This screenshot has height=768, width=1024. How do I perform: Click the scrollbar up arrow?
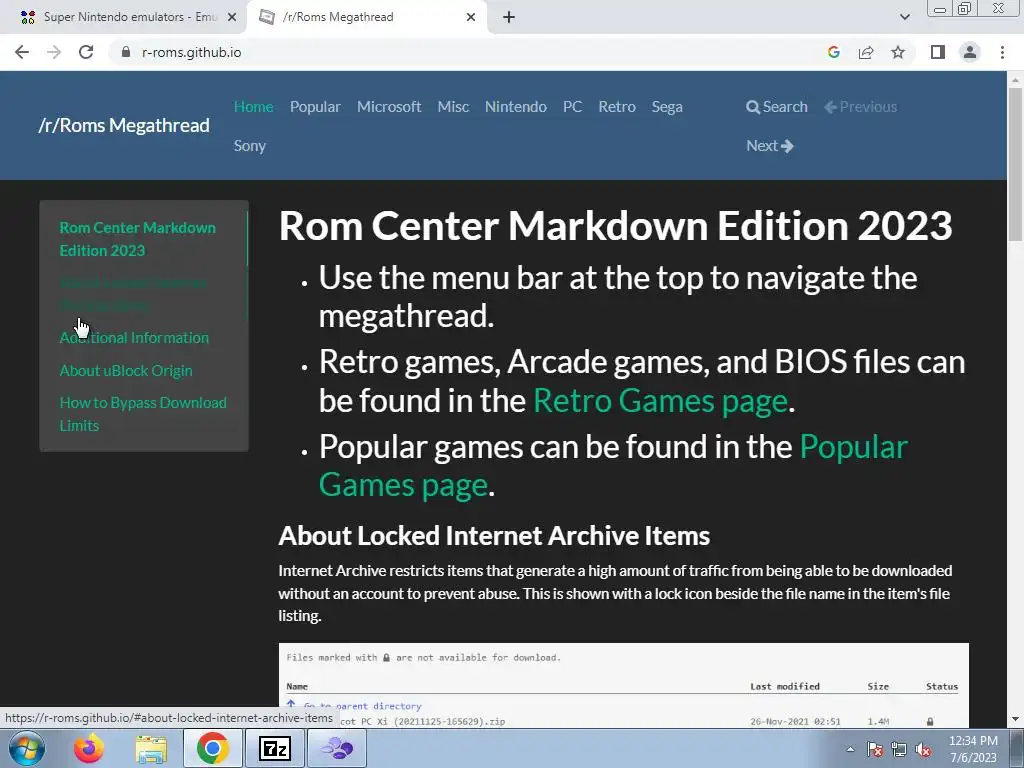1015,80
